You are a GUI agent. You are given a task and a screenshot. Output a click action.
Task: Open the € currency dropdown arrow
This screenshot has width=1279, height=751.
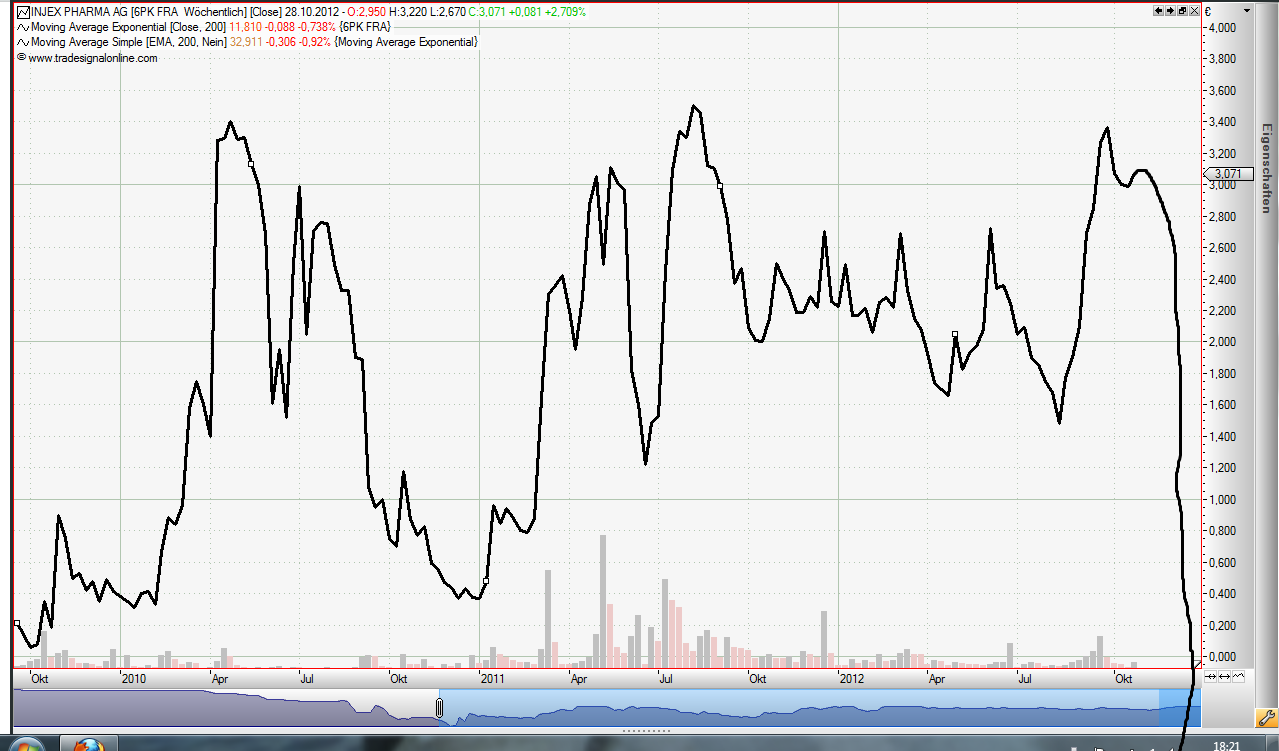[1247, 11]
